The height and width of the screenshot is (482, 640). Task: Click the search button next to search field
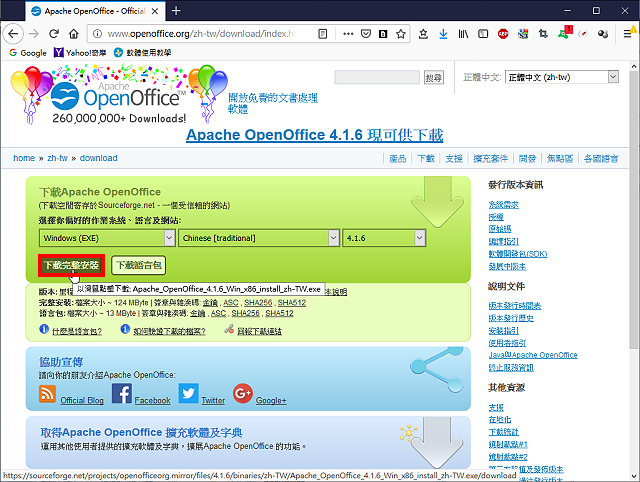click(x=433, y=77)
